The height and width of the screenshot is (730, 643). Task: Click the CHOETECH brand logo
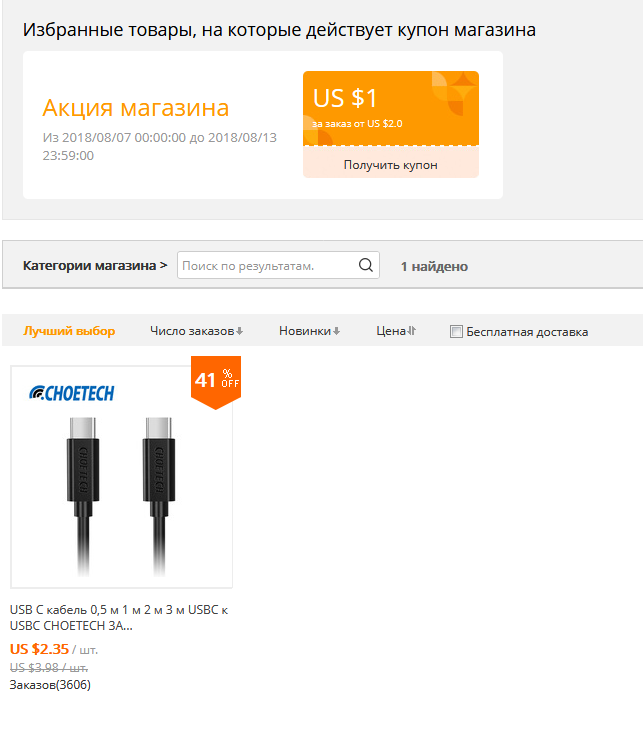tap(72, 393)
